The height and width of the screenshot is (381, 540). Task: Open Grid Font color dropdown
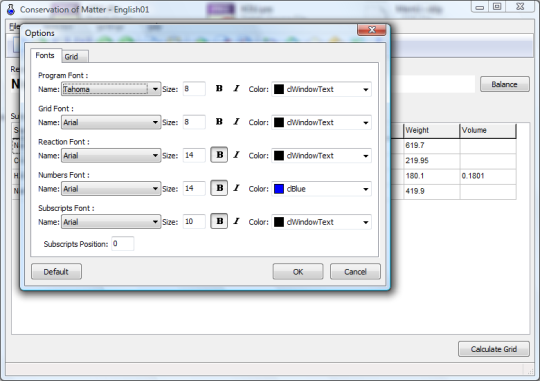pyautogui.click(x=322, y=122)
